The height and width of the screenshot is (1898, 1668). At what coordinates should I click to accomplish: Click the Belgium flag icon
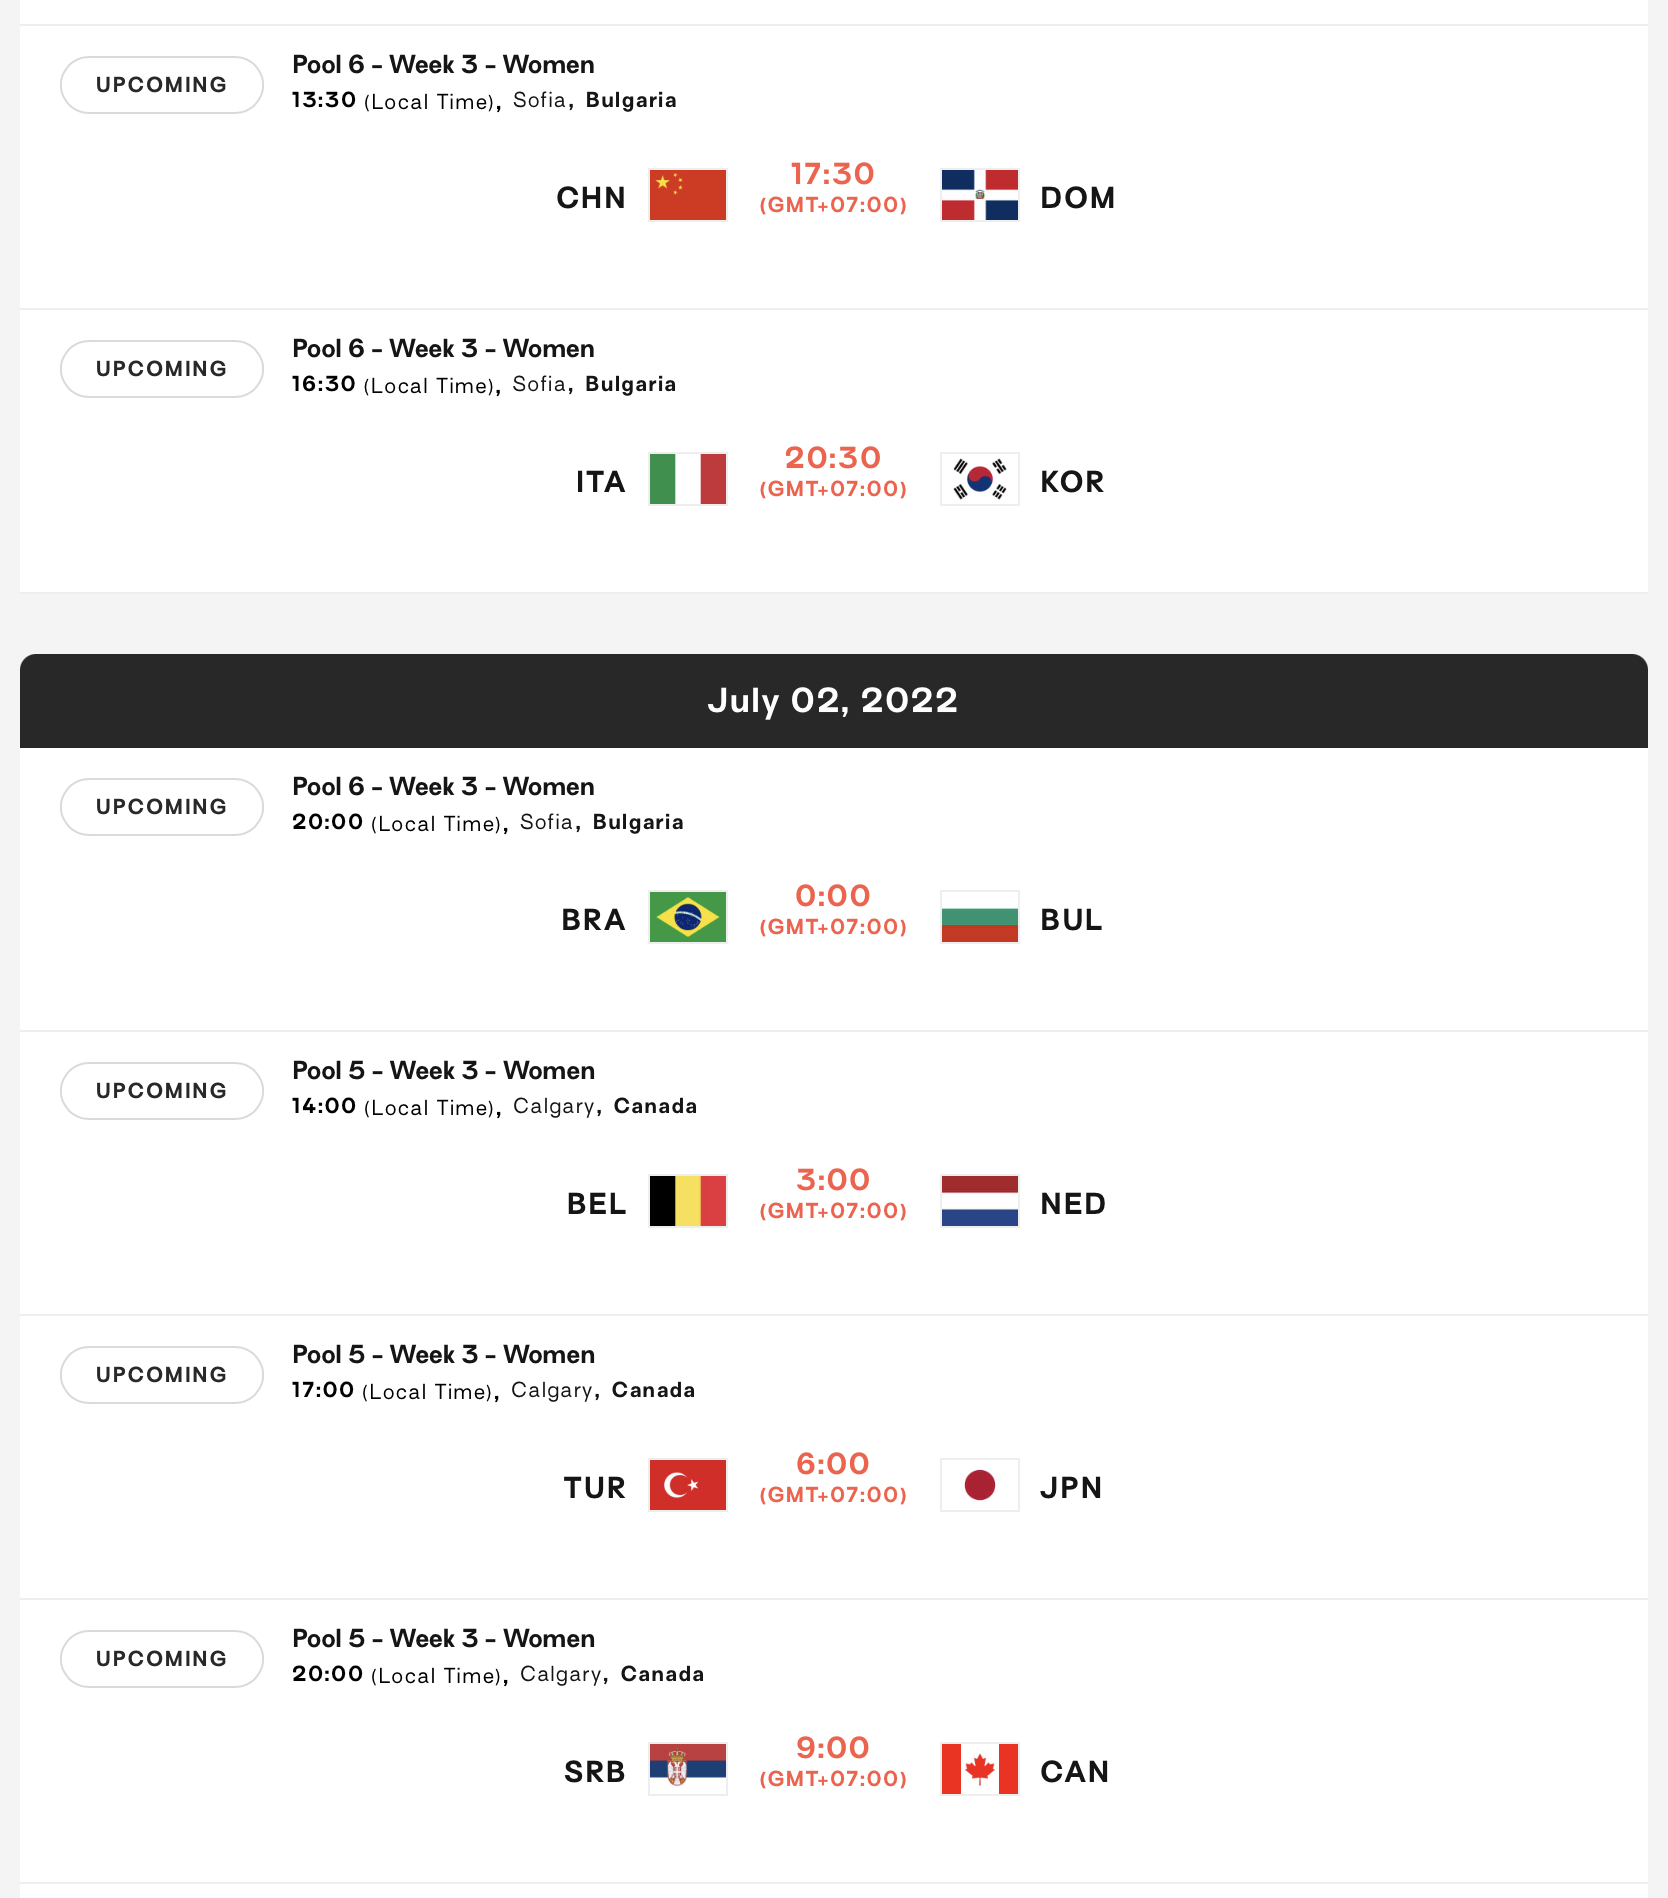coord(687,1201)
